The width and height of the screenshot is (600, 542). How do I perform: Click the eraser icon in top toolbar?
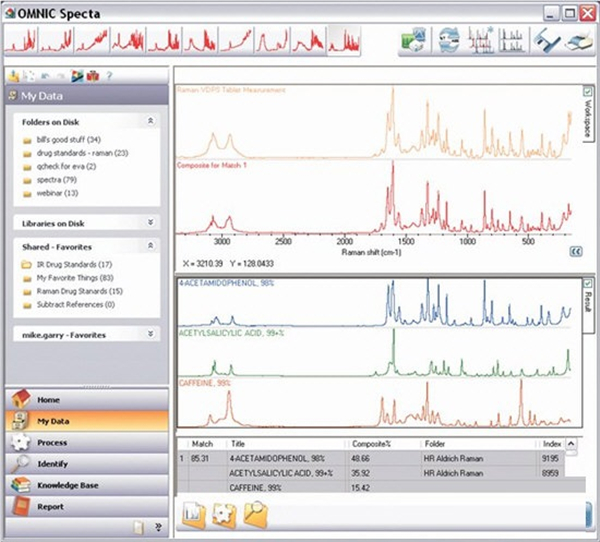coord(577,42)
